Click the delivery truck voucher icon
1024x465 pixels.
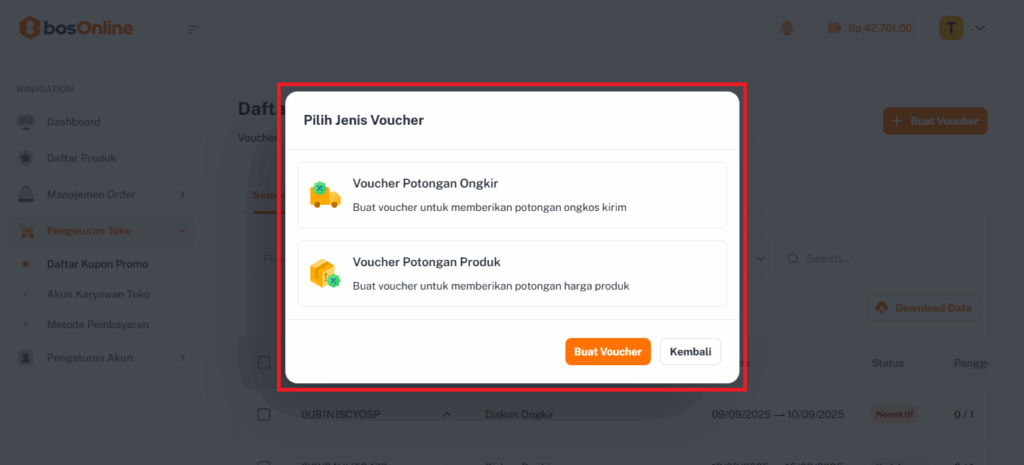click(x=325, y=195)
